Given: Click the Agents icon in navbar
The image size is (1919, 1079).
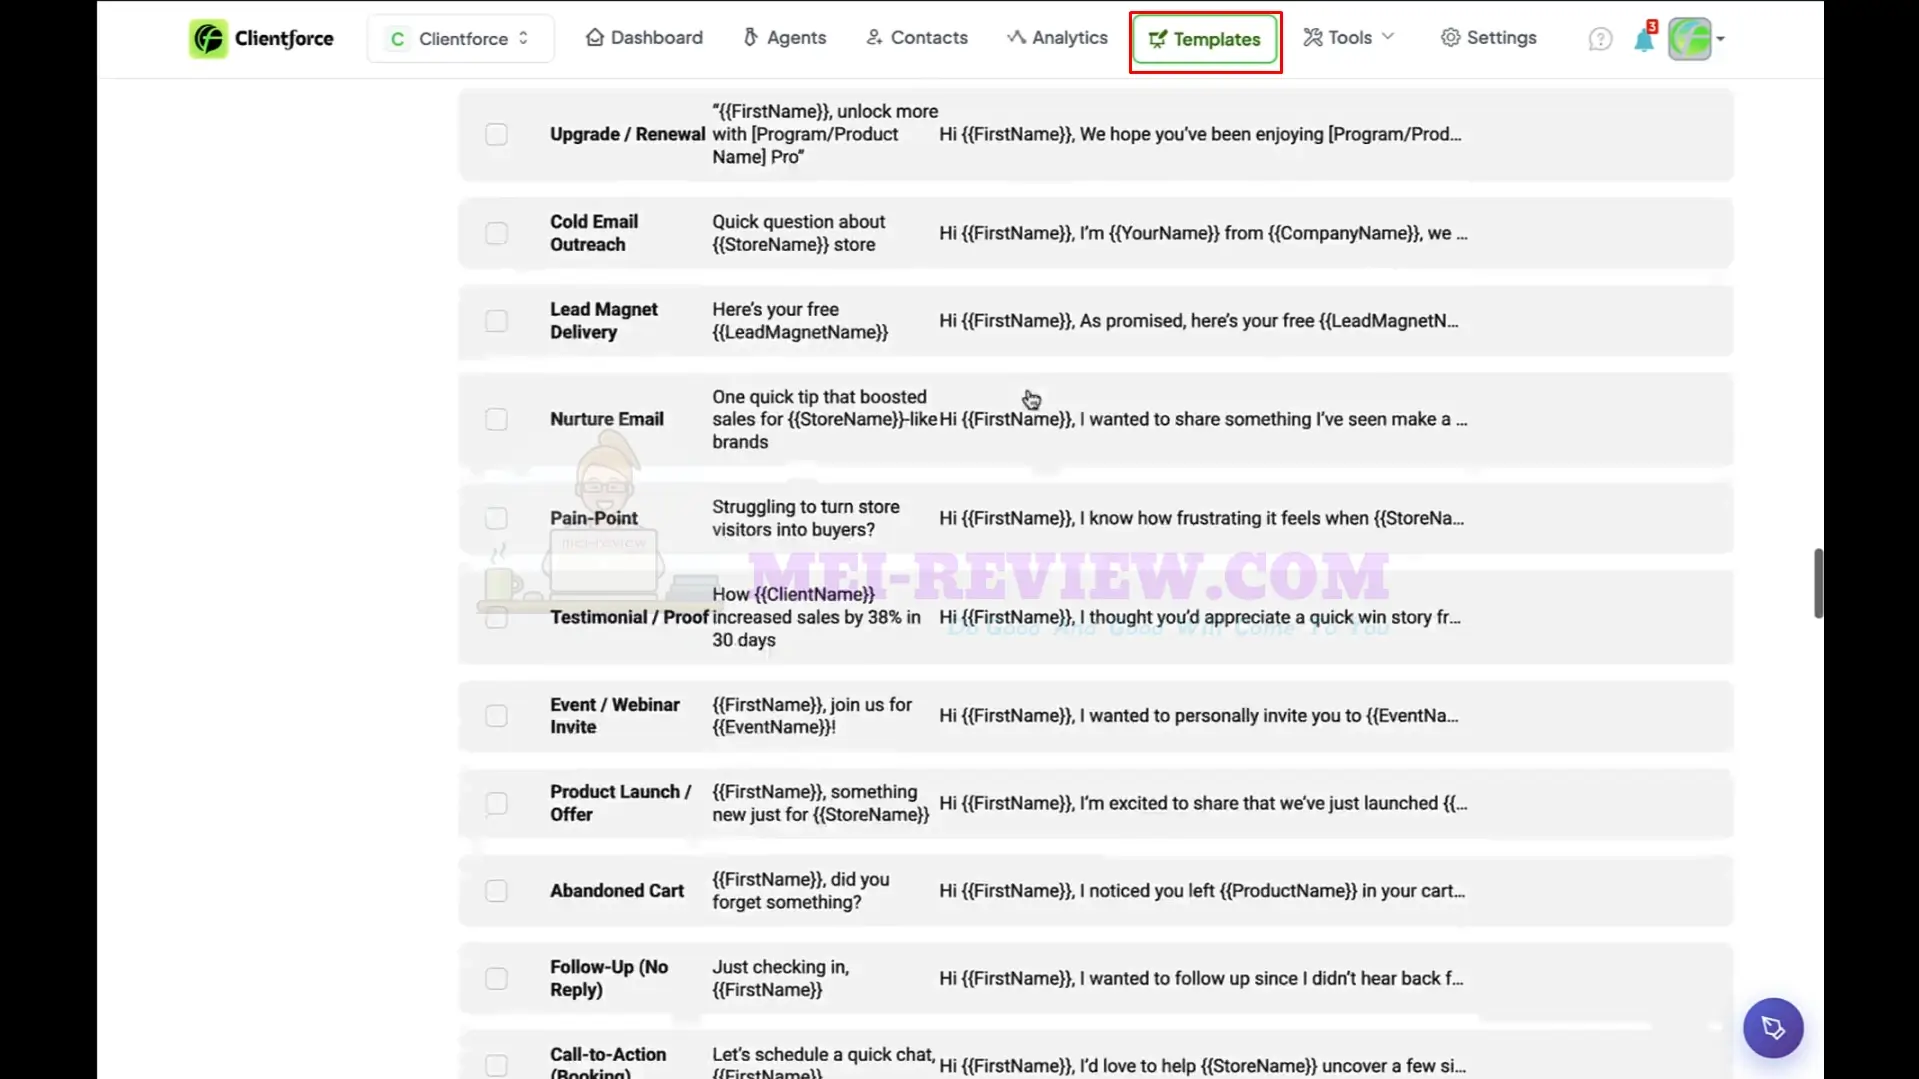Looking at the screenshot, I should tap(750, 37).
